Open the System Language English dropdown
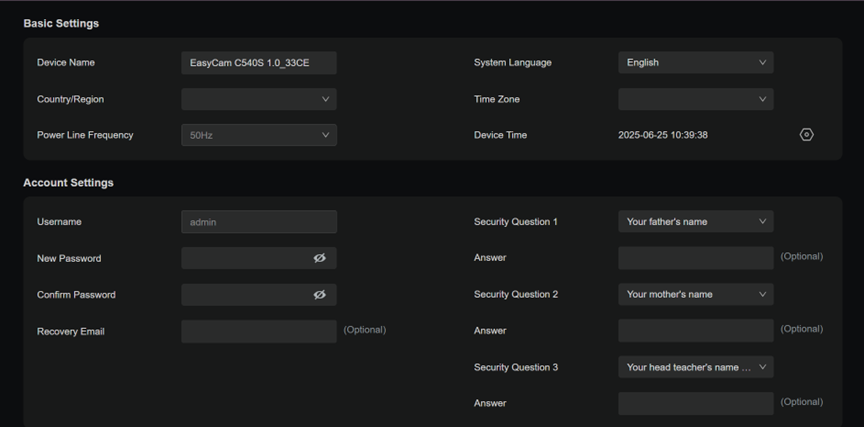 click(x=696, y=63)
